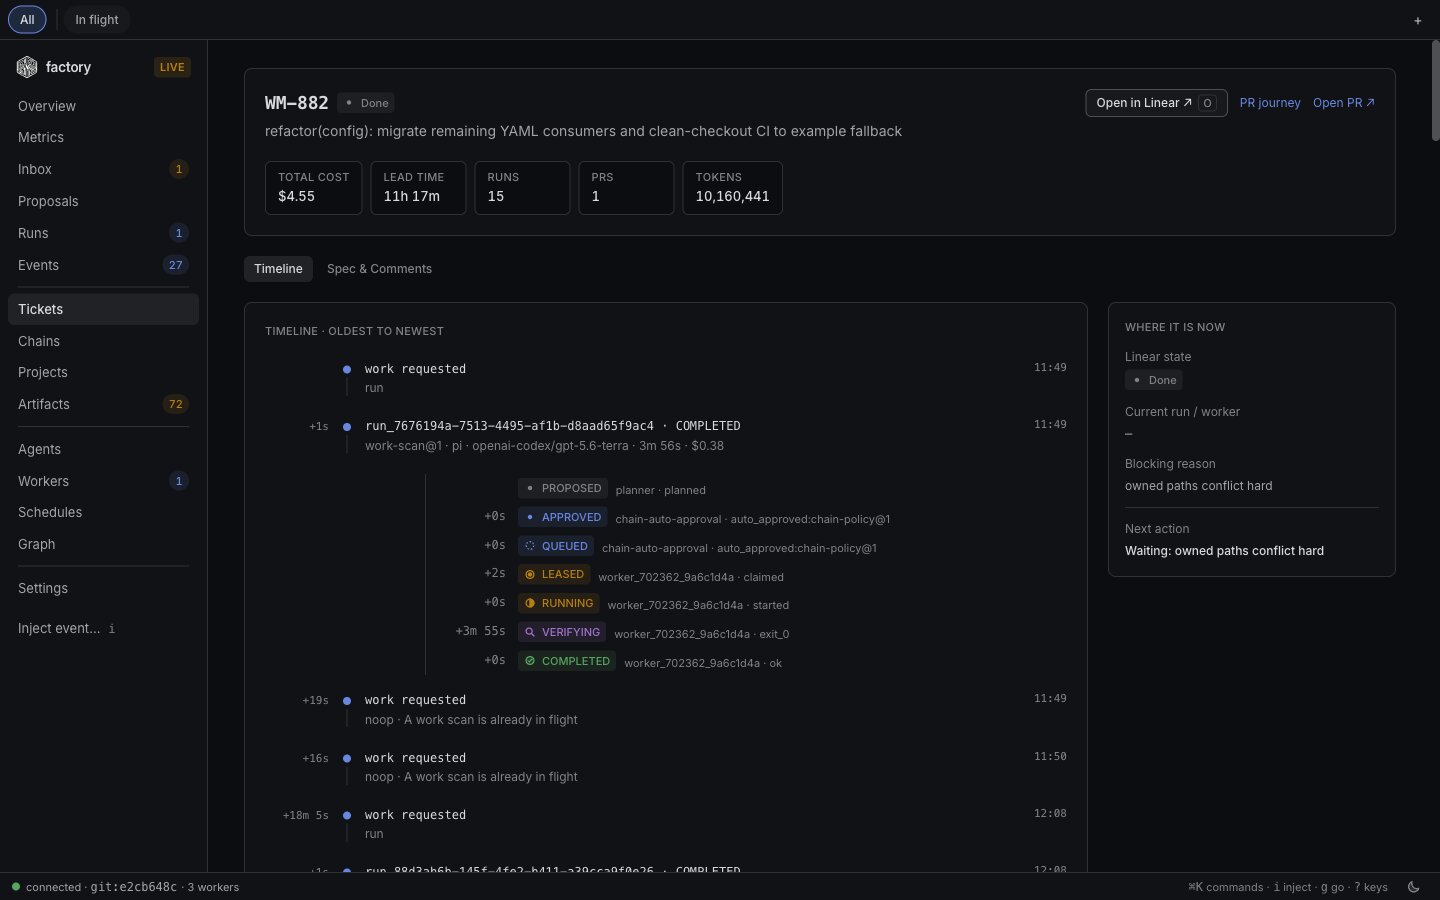Click the COMPLETED checkmark status badge
The height and width of the screenshot is (900, 1440).
[566, 661]
